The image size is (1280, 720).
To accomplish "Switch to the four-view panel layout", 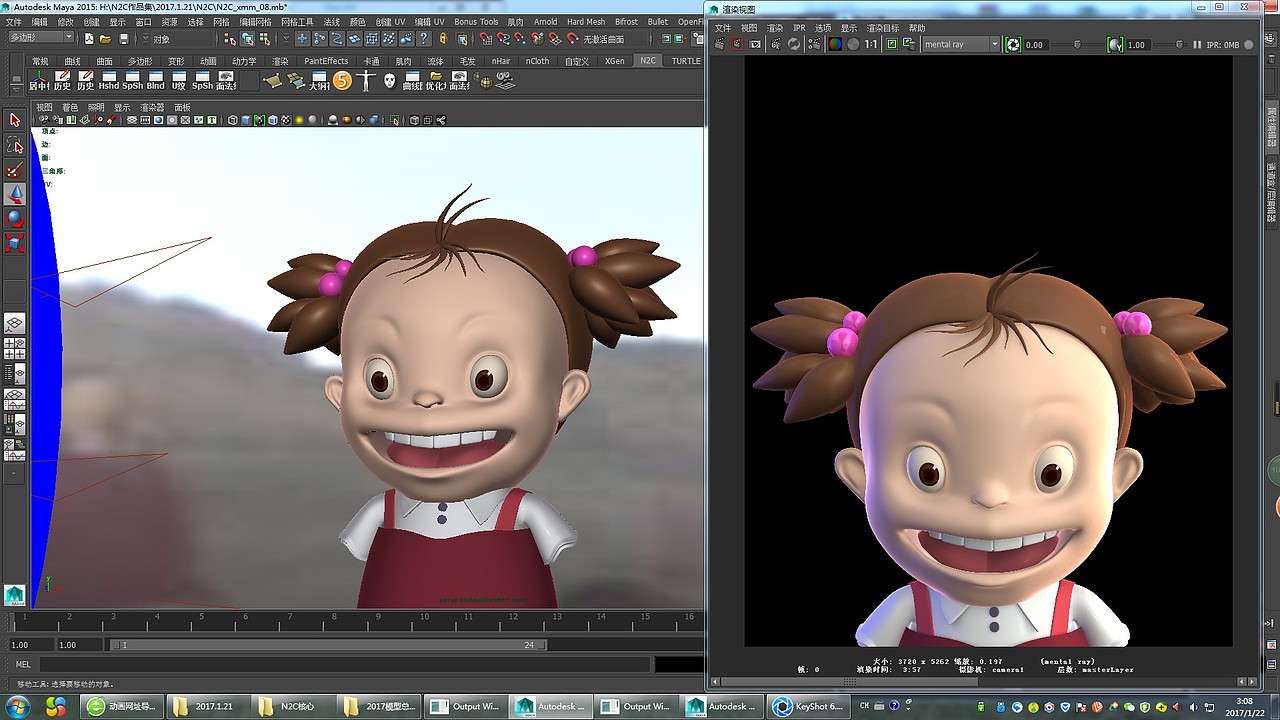I will click(x=15, y=349).
